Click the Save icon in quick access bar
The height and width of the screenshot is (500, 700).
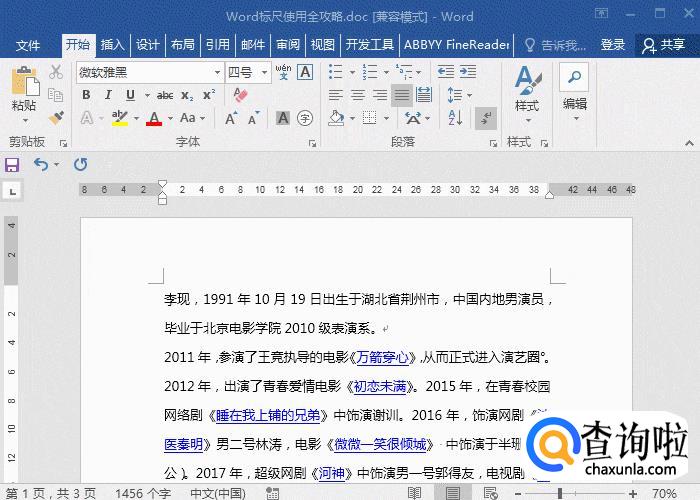coord(12,164)
